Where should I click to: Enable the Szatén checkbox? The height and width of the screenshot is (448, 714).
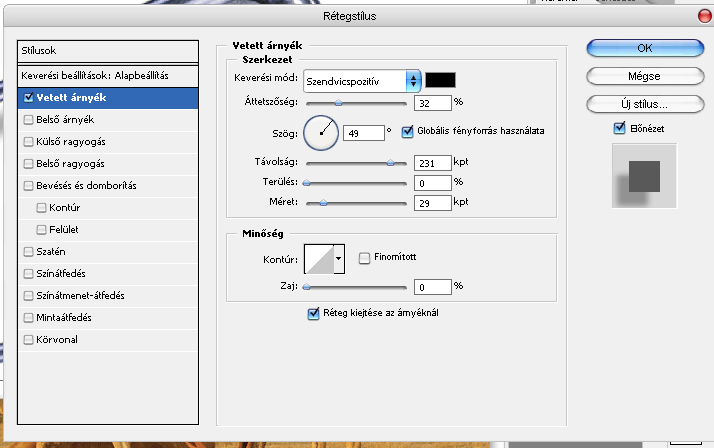[x=28, y=251]
